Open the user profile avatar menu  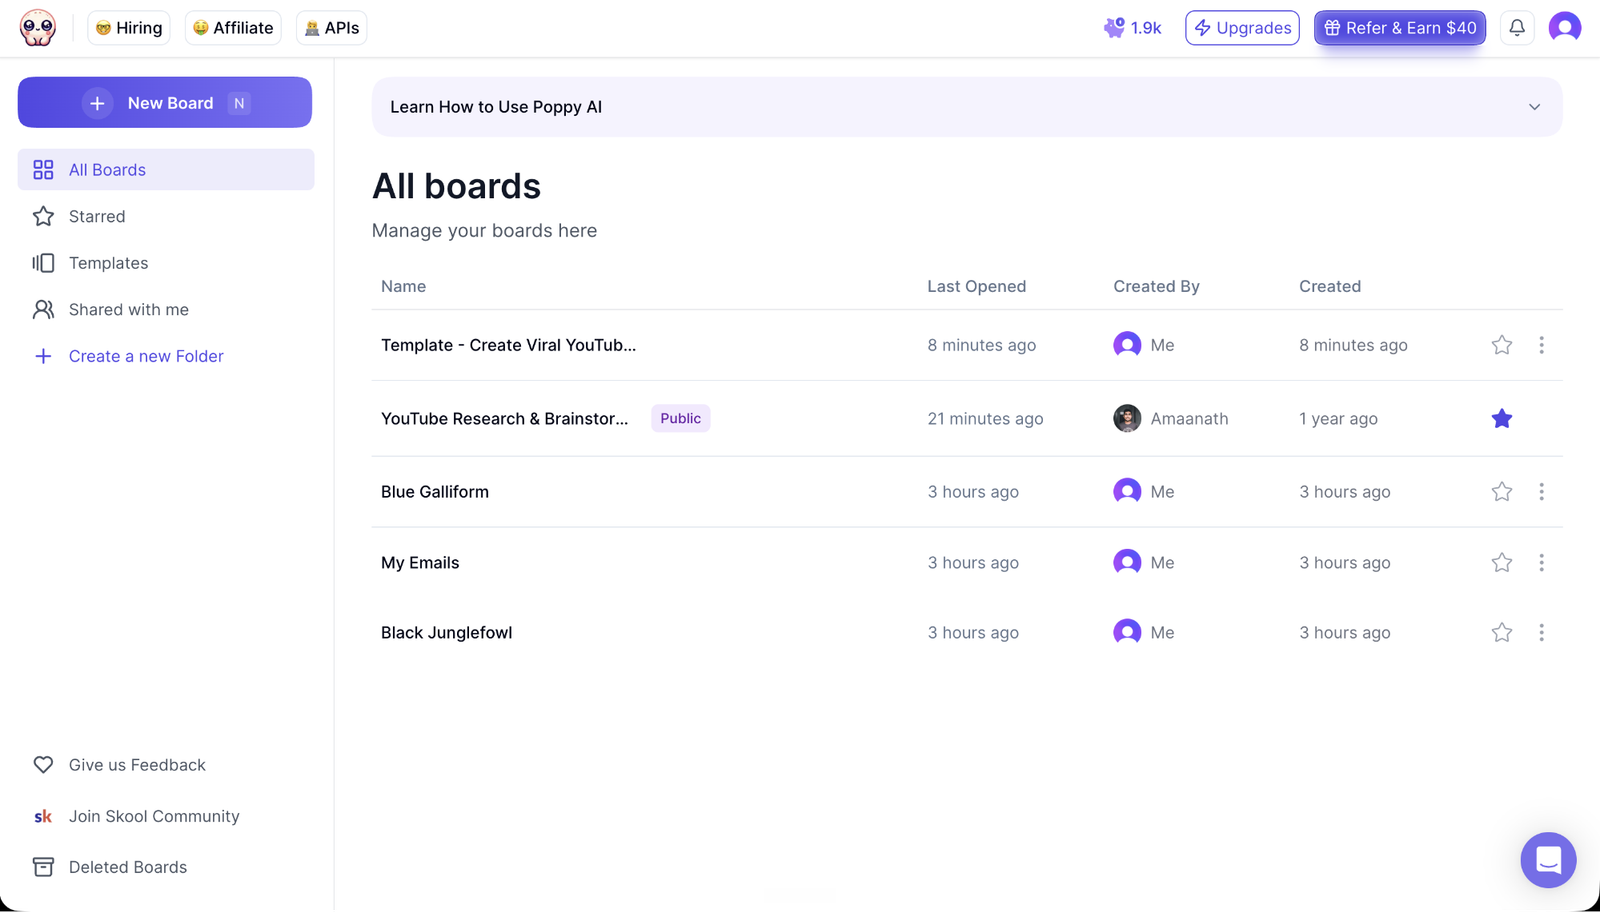(x=1565, y=28)
